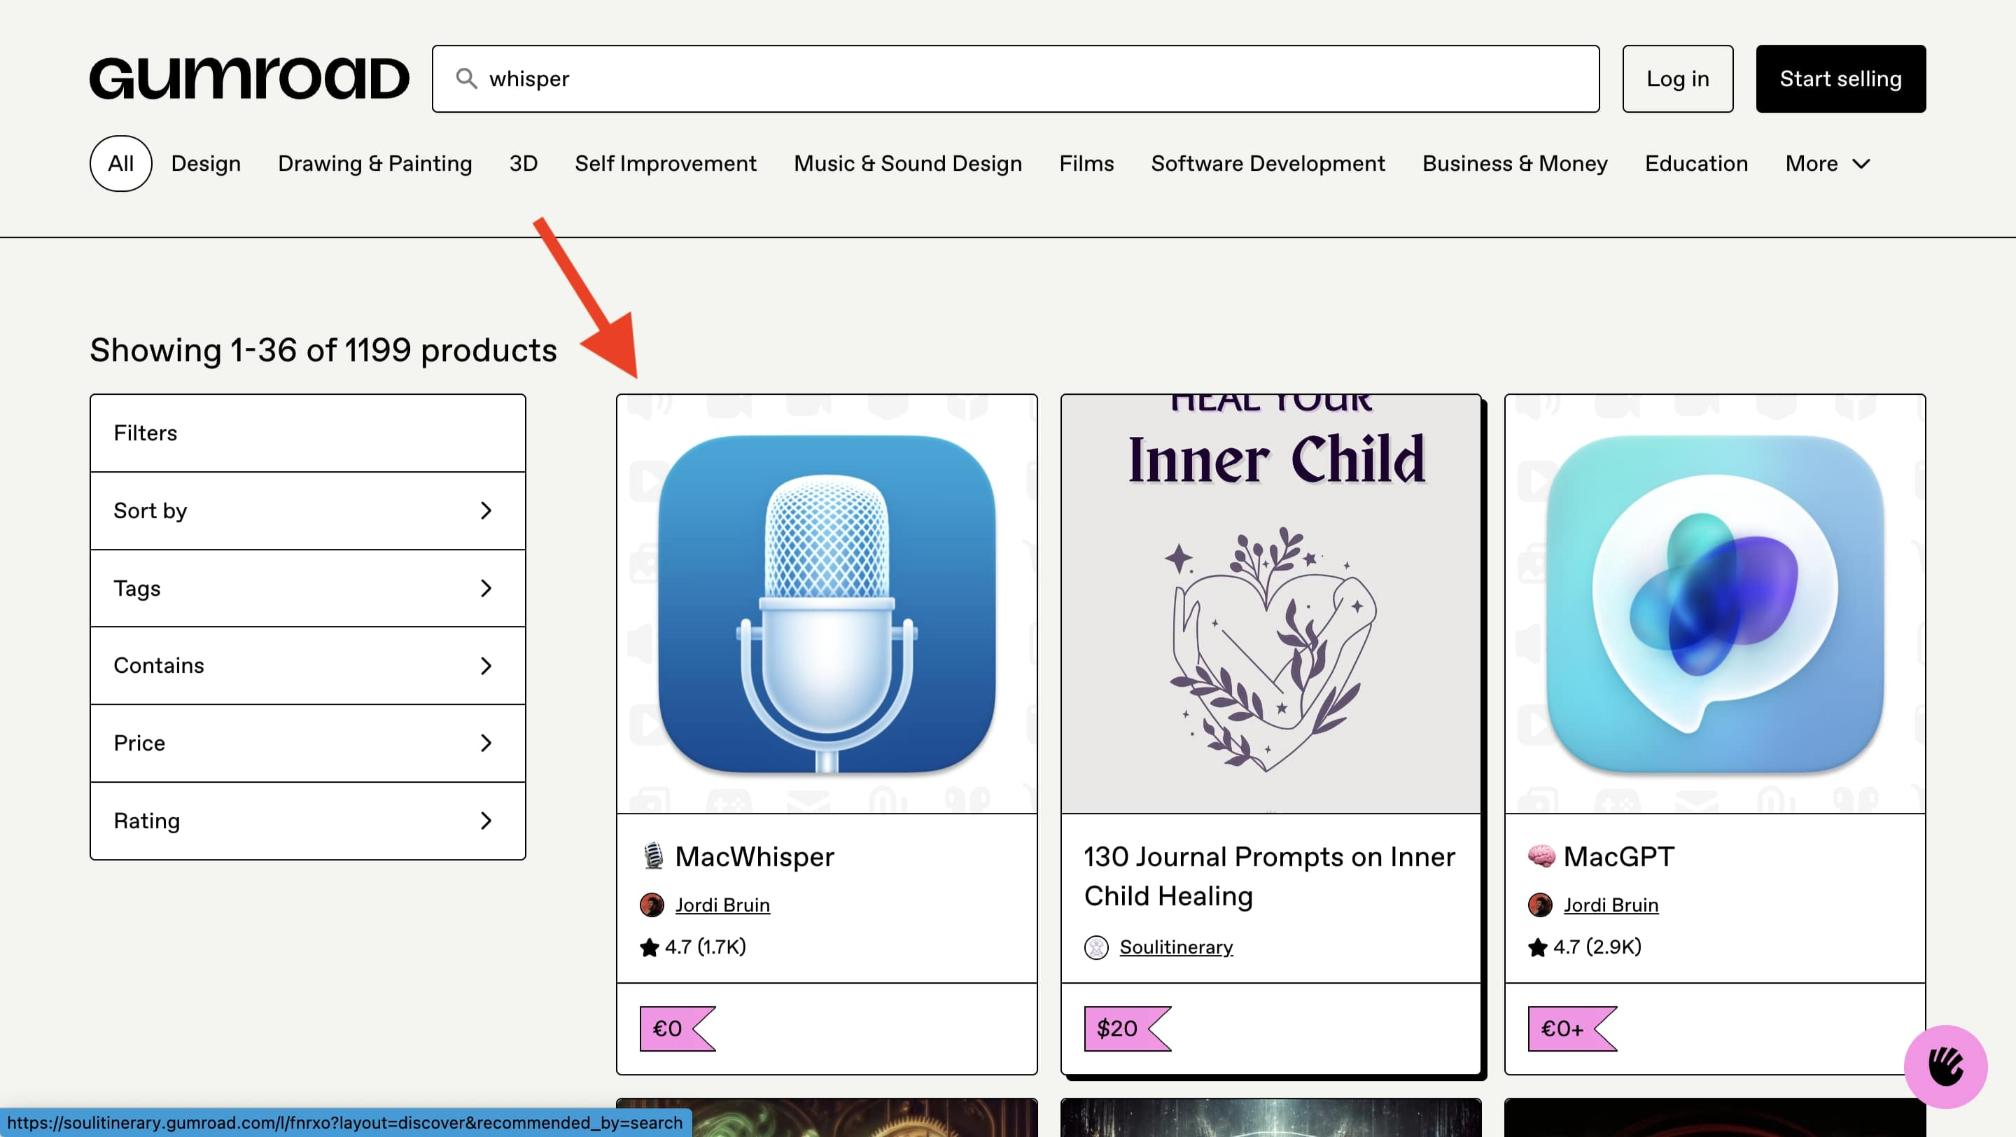Viewport: 2016px width, 1137px height.
Task: Click the search field containing whisper
Action: point(1016,79)
